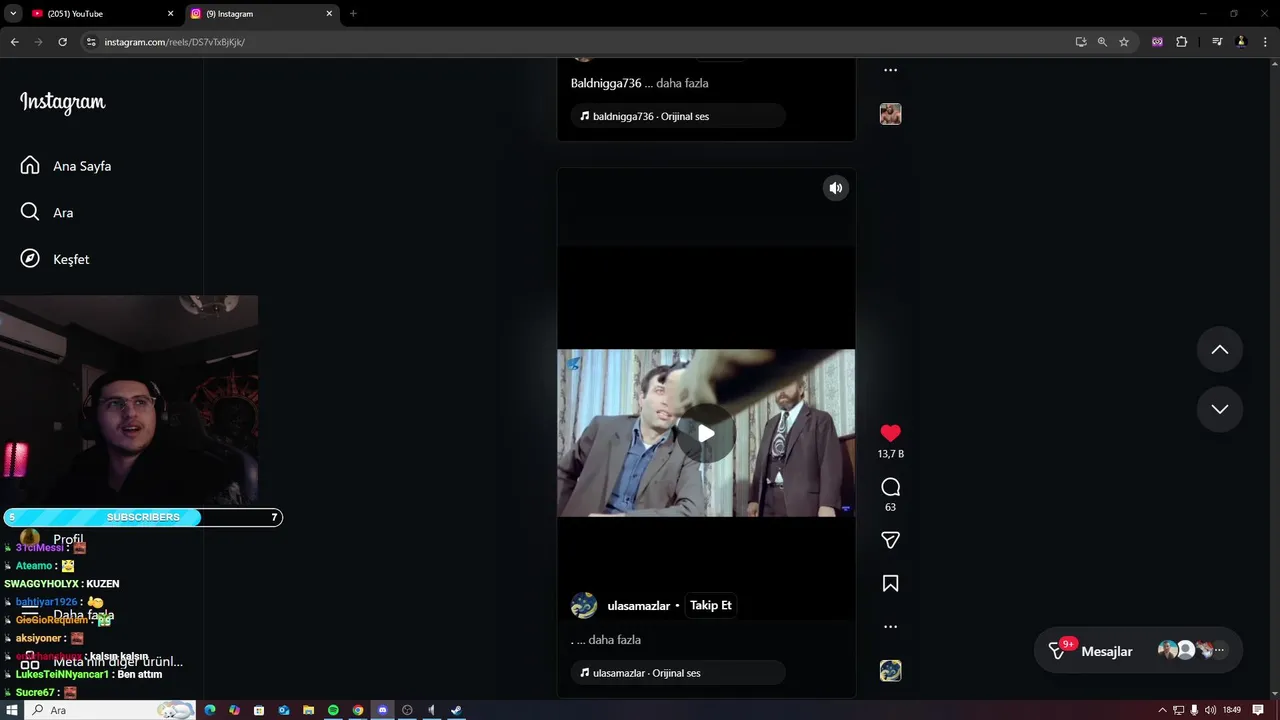Open Chrome from the taskbar
Viewport: 1280px width, 720px height.
pos(358,710)
